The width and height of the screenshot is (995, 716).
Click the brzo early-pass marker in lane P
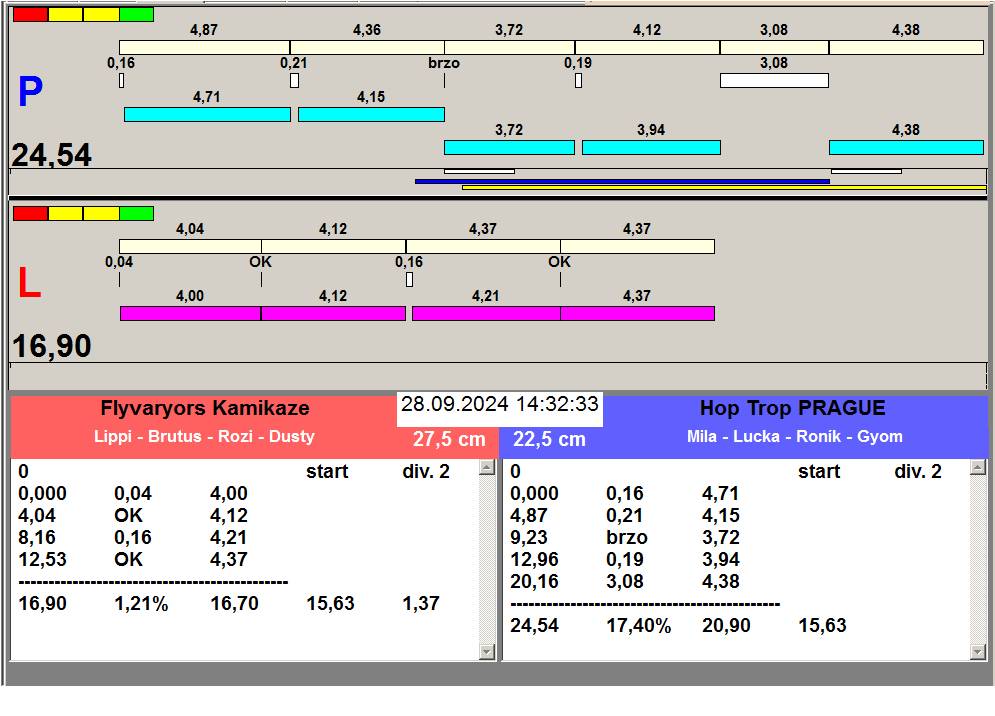(444, 80)
